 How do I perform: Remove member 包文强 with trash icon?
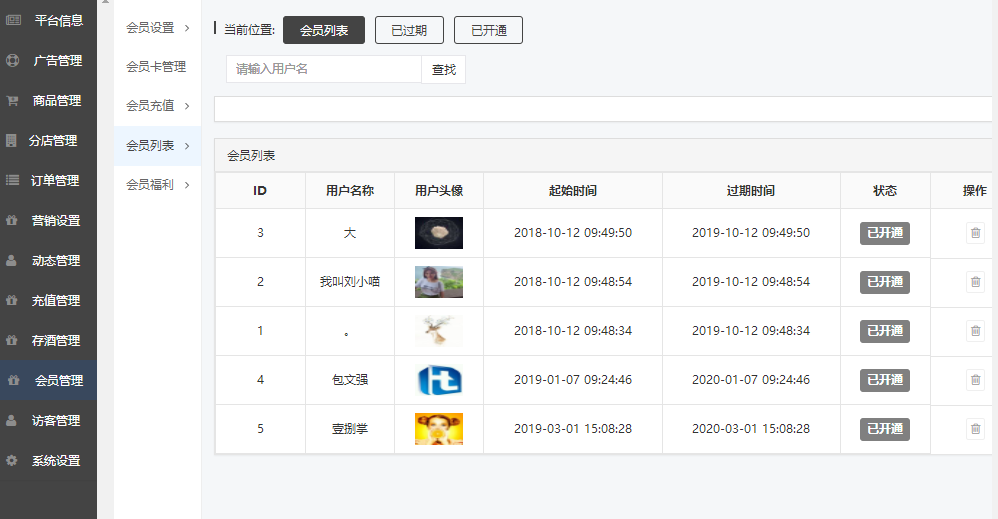coord(975,380)
